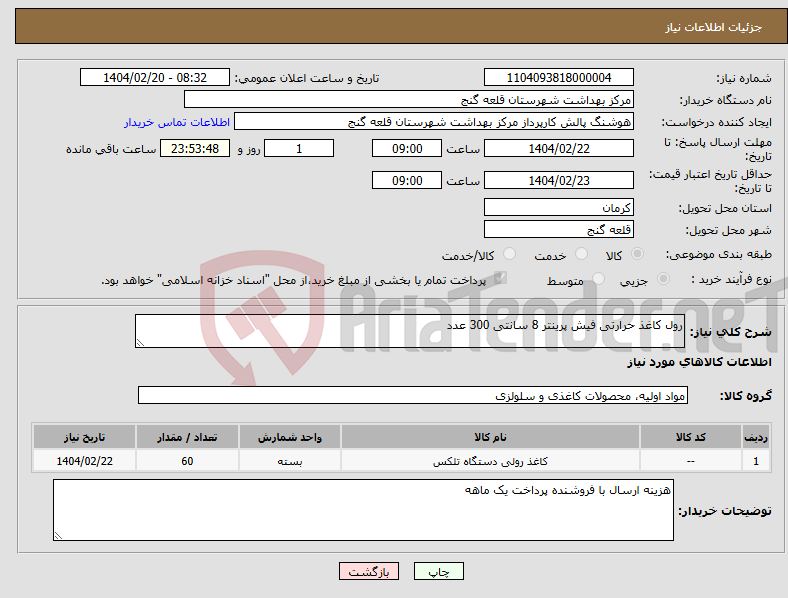788x598 pixels.
Task: Click the چاپ (print) button
Action: pos(438,571)
